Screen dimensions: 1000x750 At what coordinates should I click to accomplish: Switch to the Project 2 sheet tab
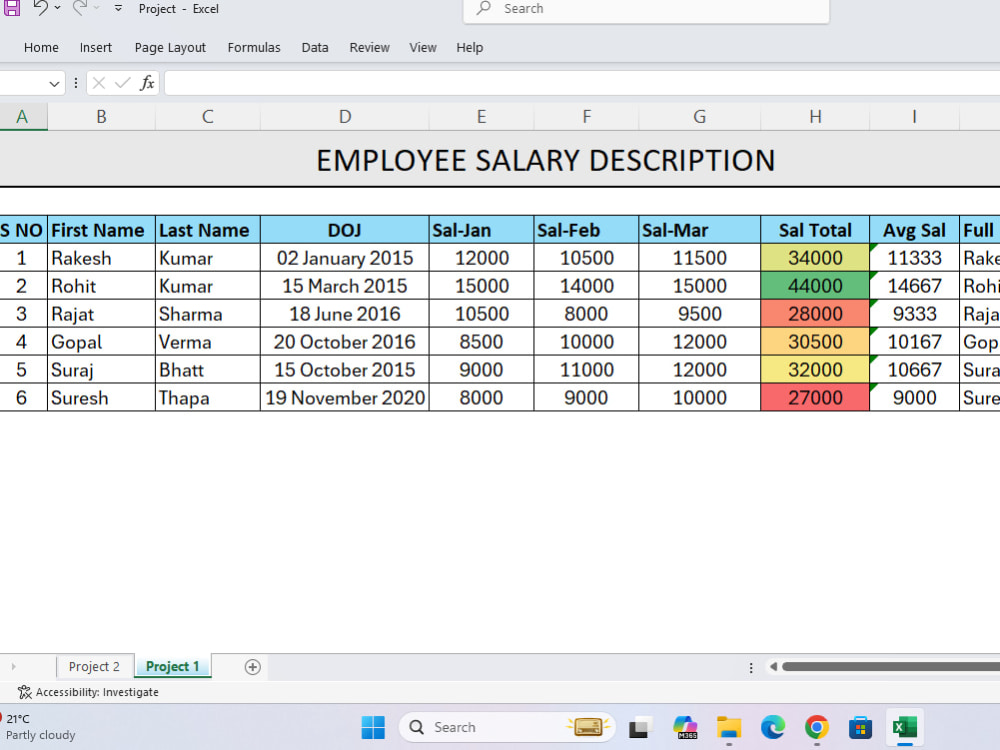[94, 666]
